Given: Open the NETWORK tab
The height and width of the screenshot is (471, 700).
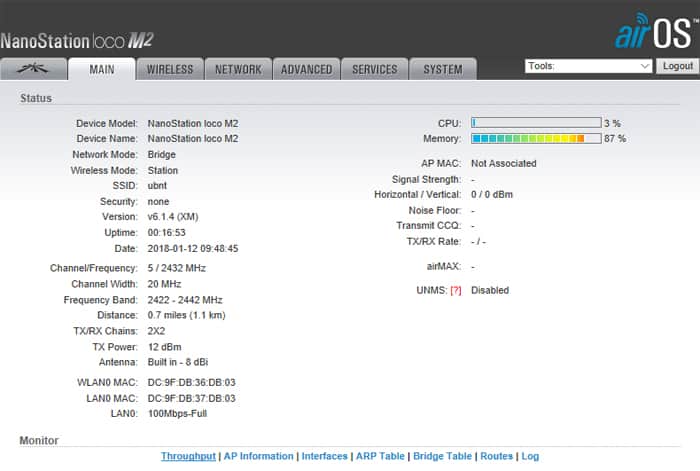Looking at the screenshot, I should pos(238,69).
